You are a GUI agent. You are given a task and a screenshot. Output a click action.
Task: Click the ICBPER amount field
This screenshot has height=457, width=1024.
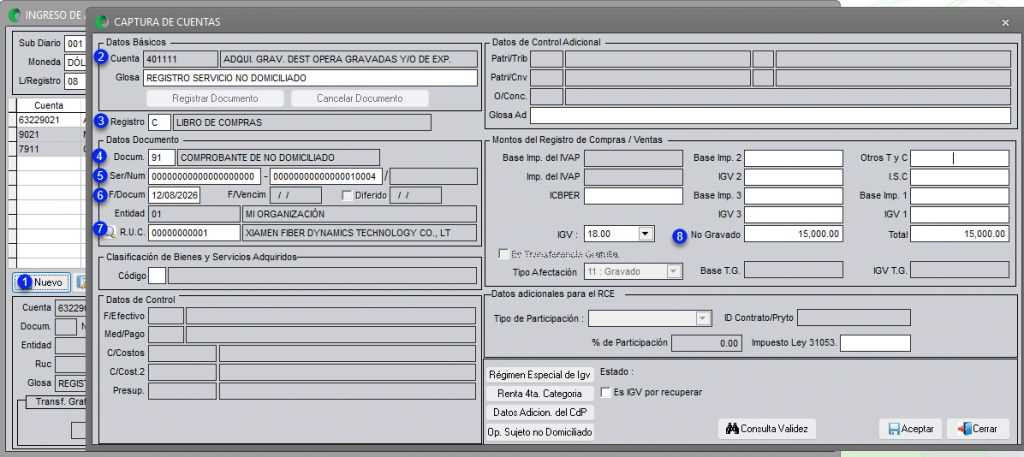(x=633, y=196)
